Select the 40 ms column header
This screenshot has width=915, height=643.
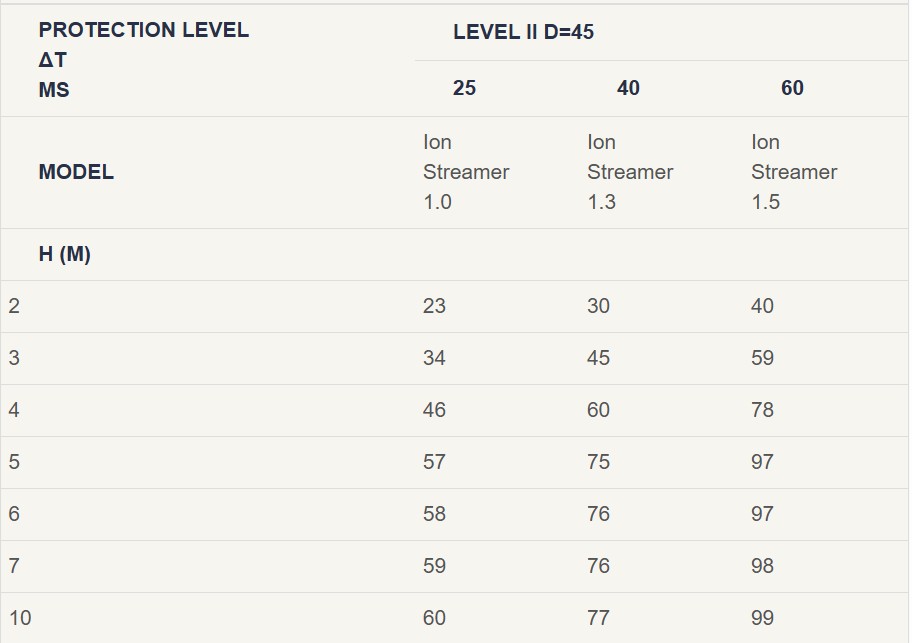628,88
